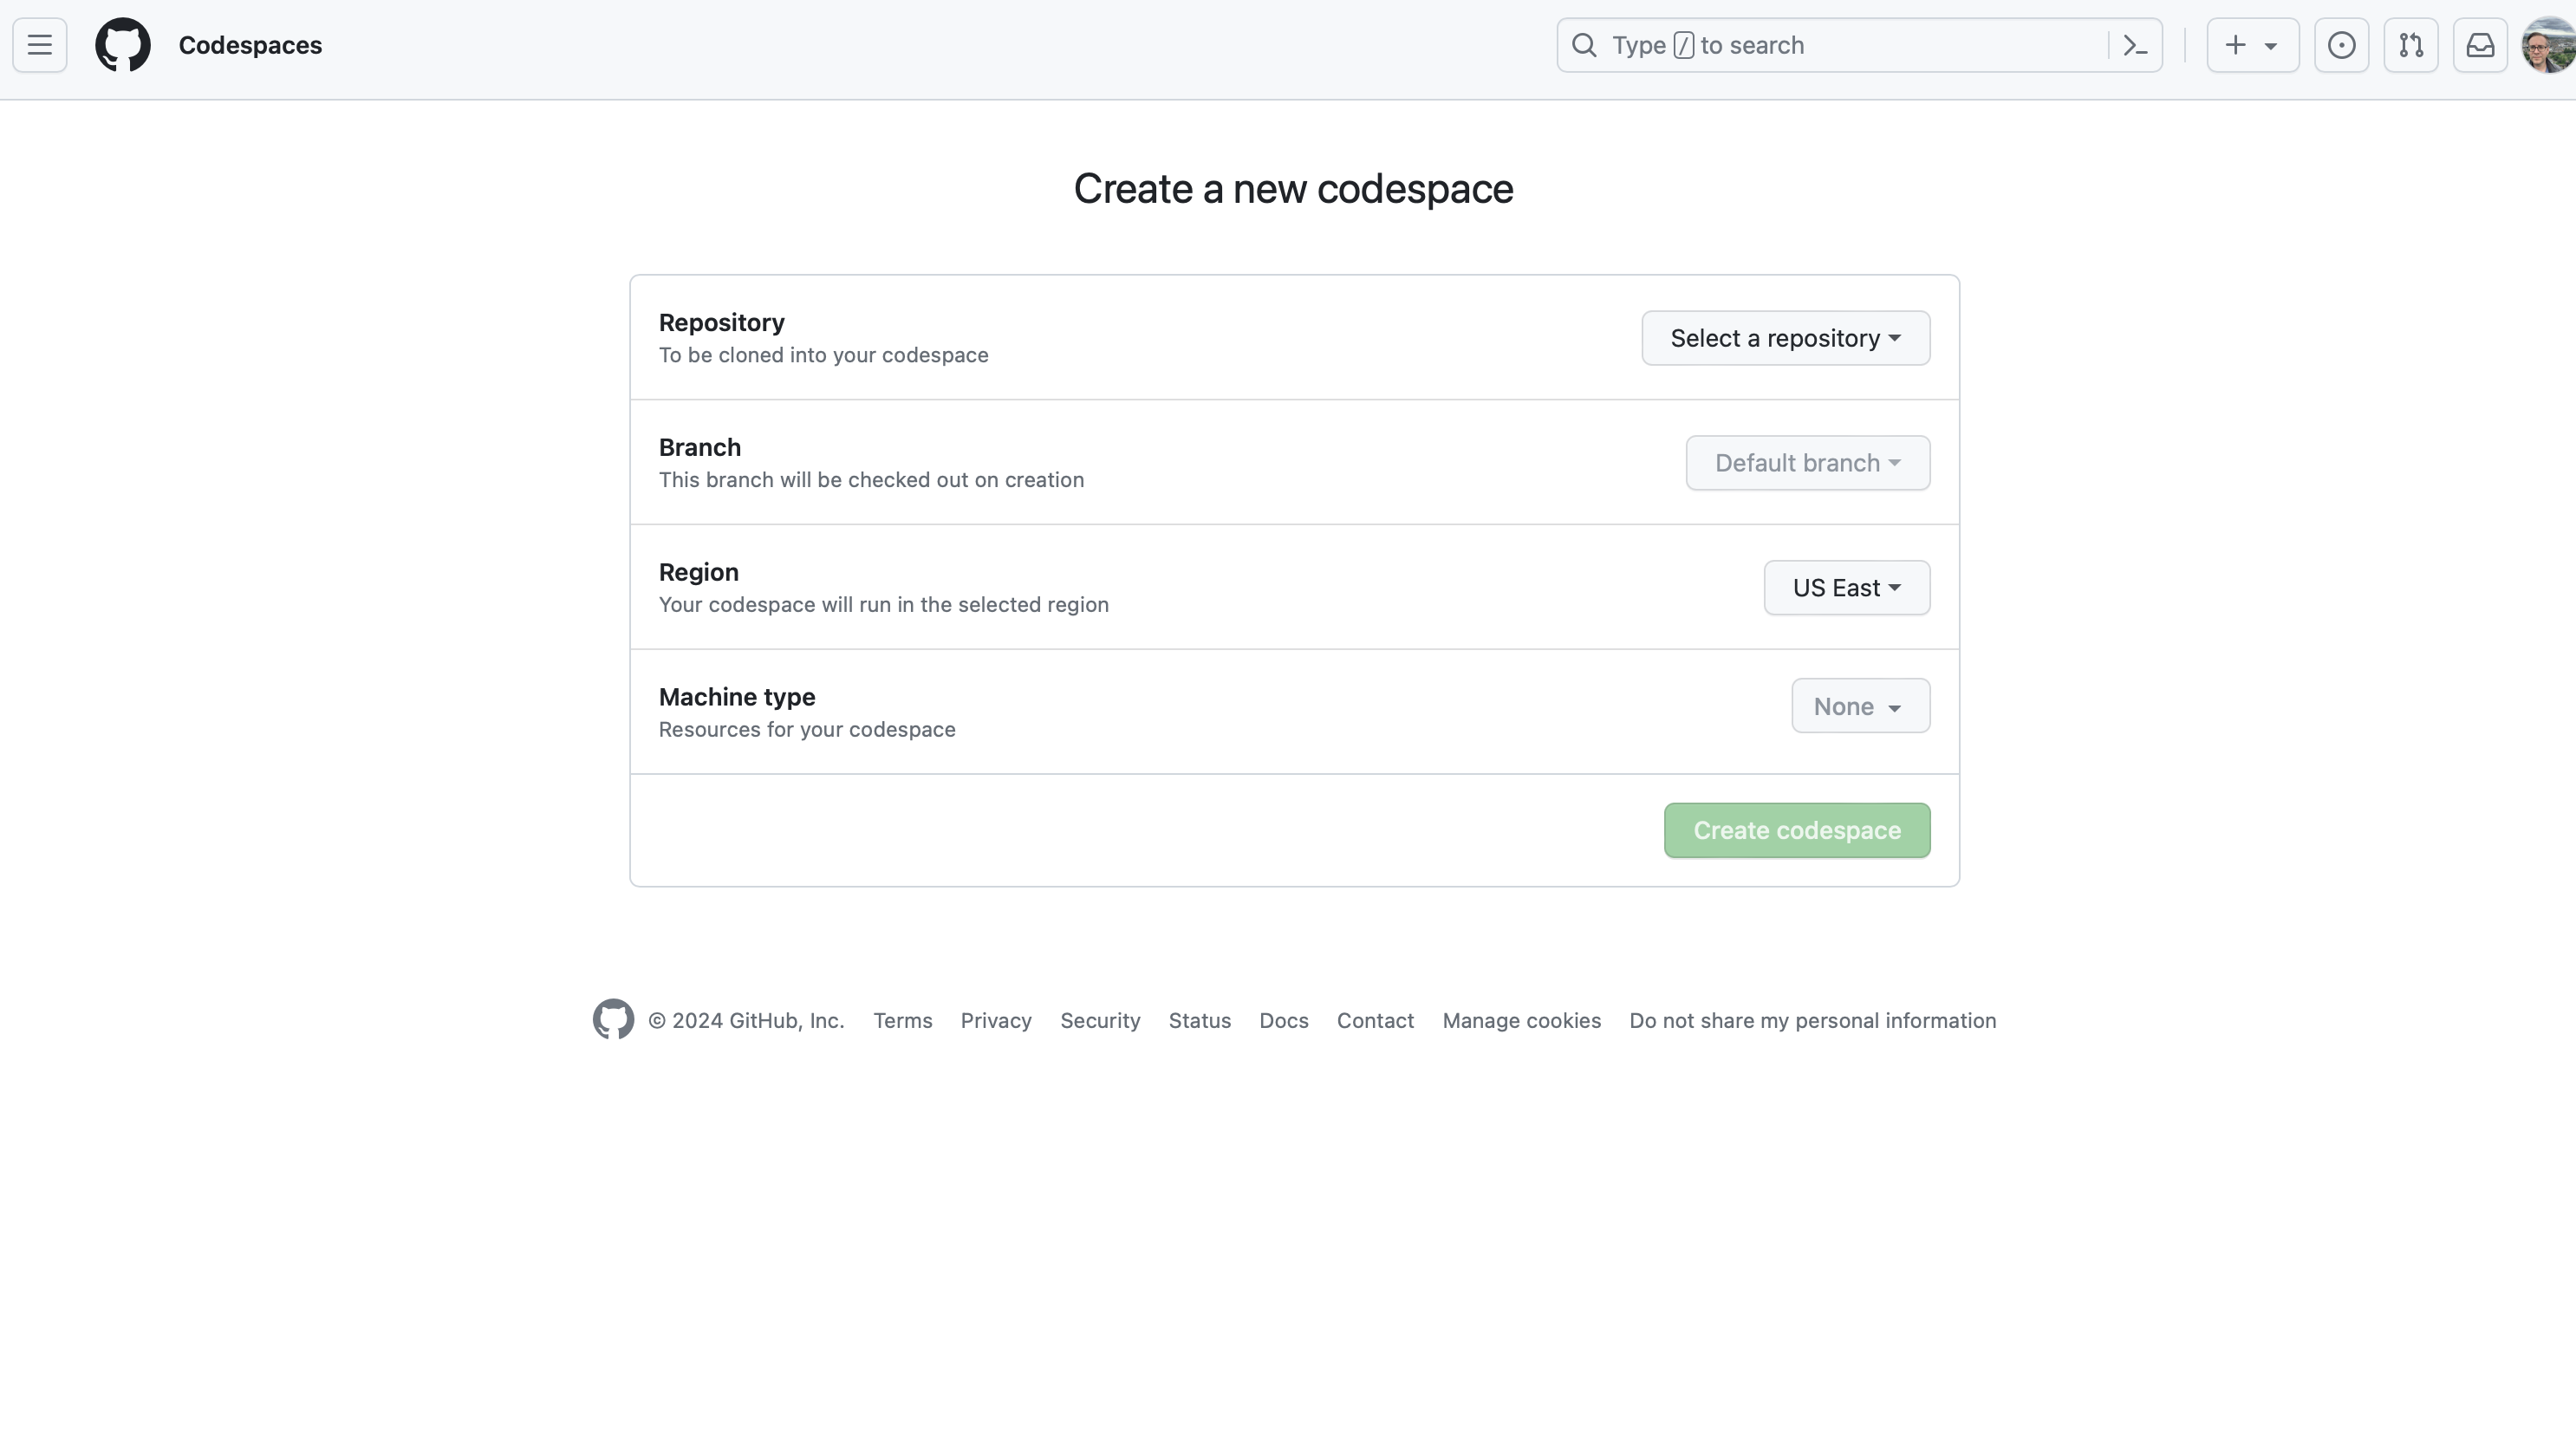
Task: Click the Create codespace button
Action: coord(1797,830)
